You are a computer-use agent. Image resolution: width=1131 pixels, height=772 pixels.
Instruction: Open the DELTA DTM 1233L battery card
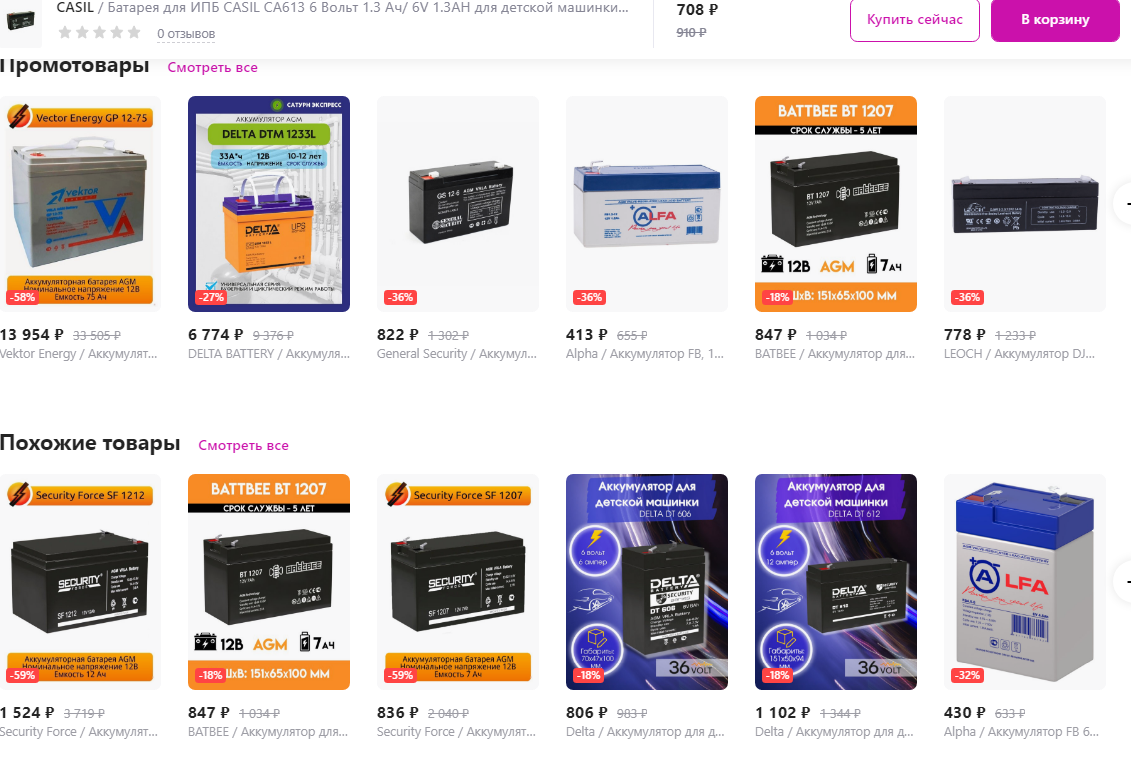click(x=268, y=203)
